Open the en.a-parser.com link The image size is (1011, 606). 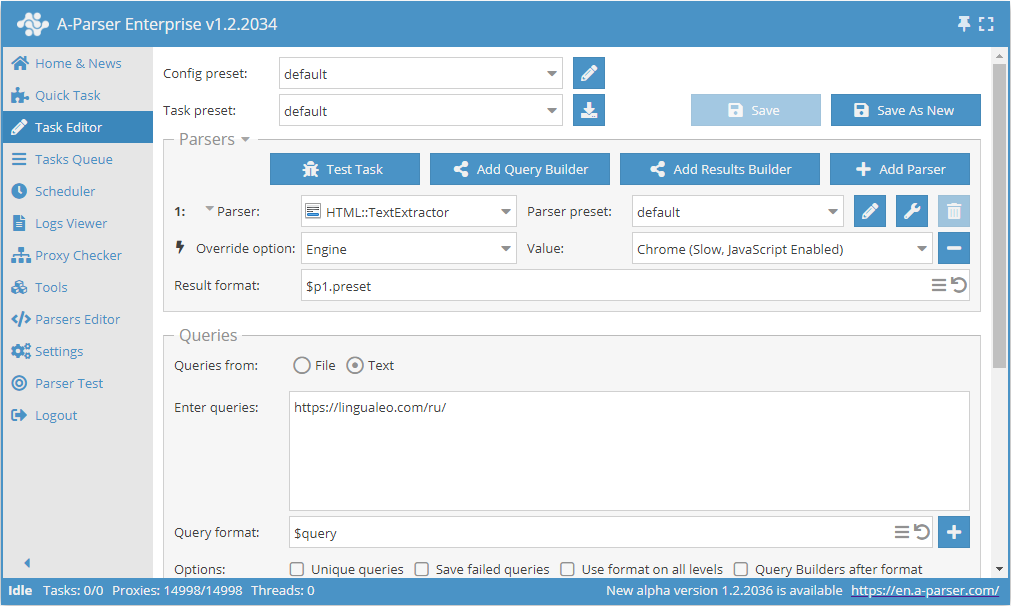(924, 591)
